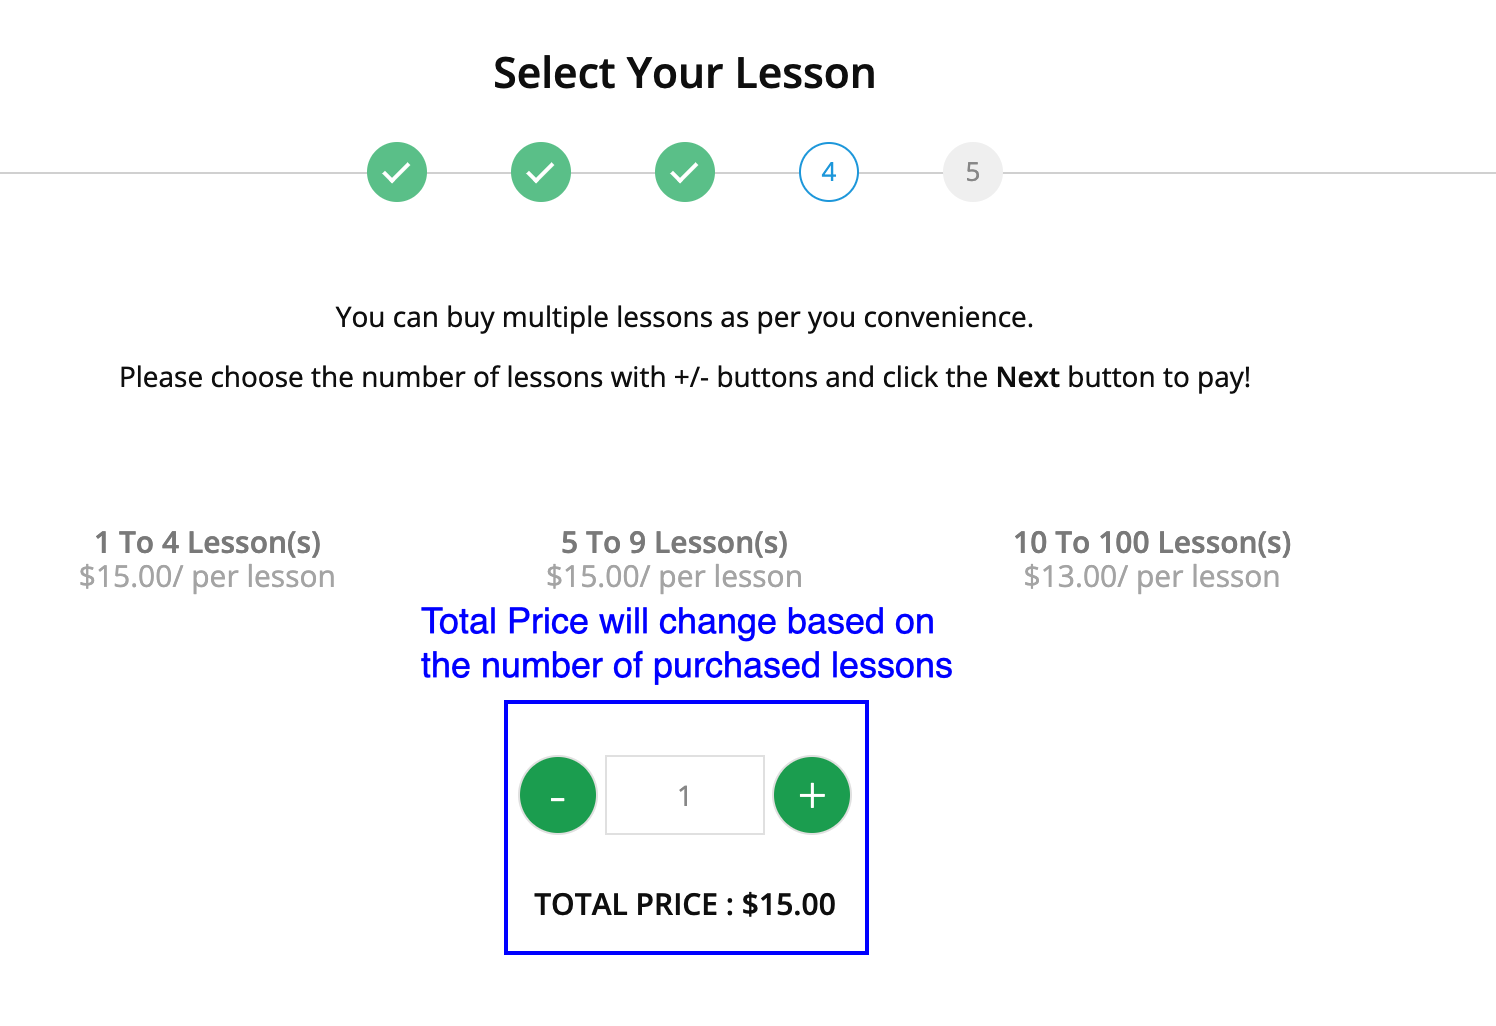Decrease lesson count with the minus button

coord(558,796)
